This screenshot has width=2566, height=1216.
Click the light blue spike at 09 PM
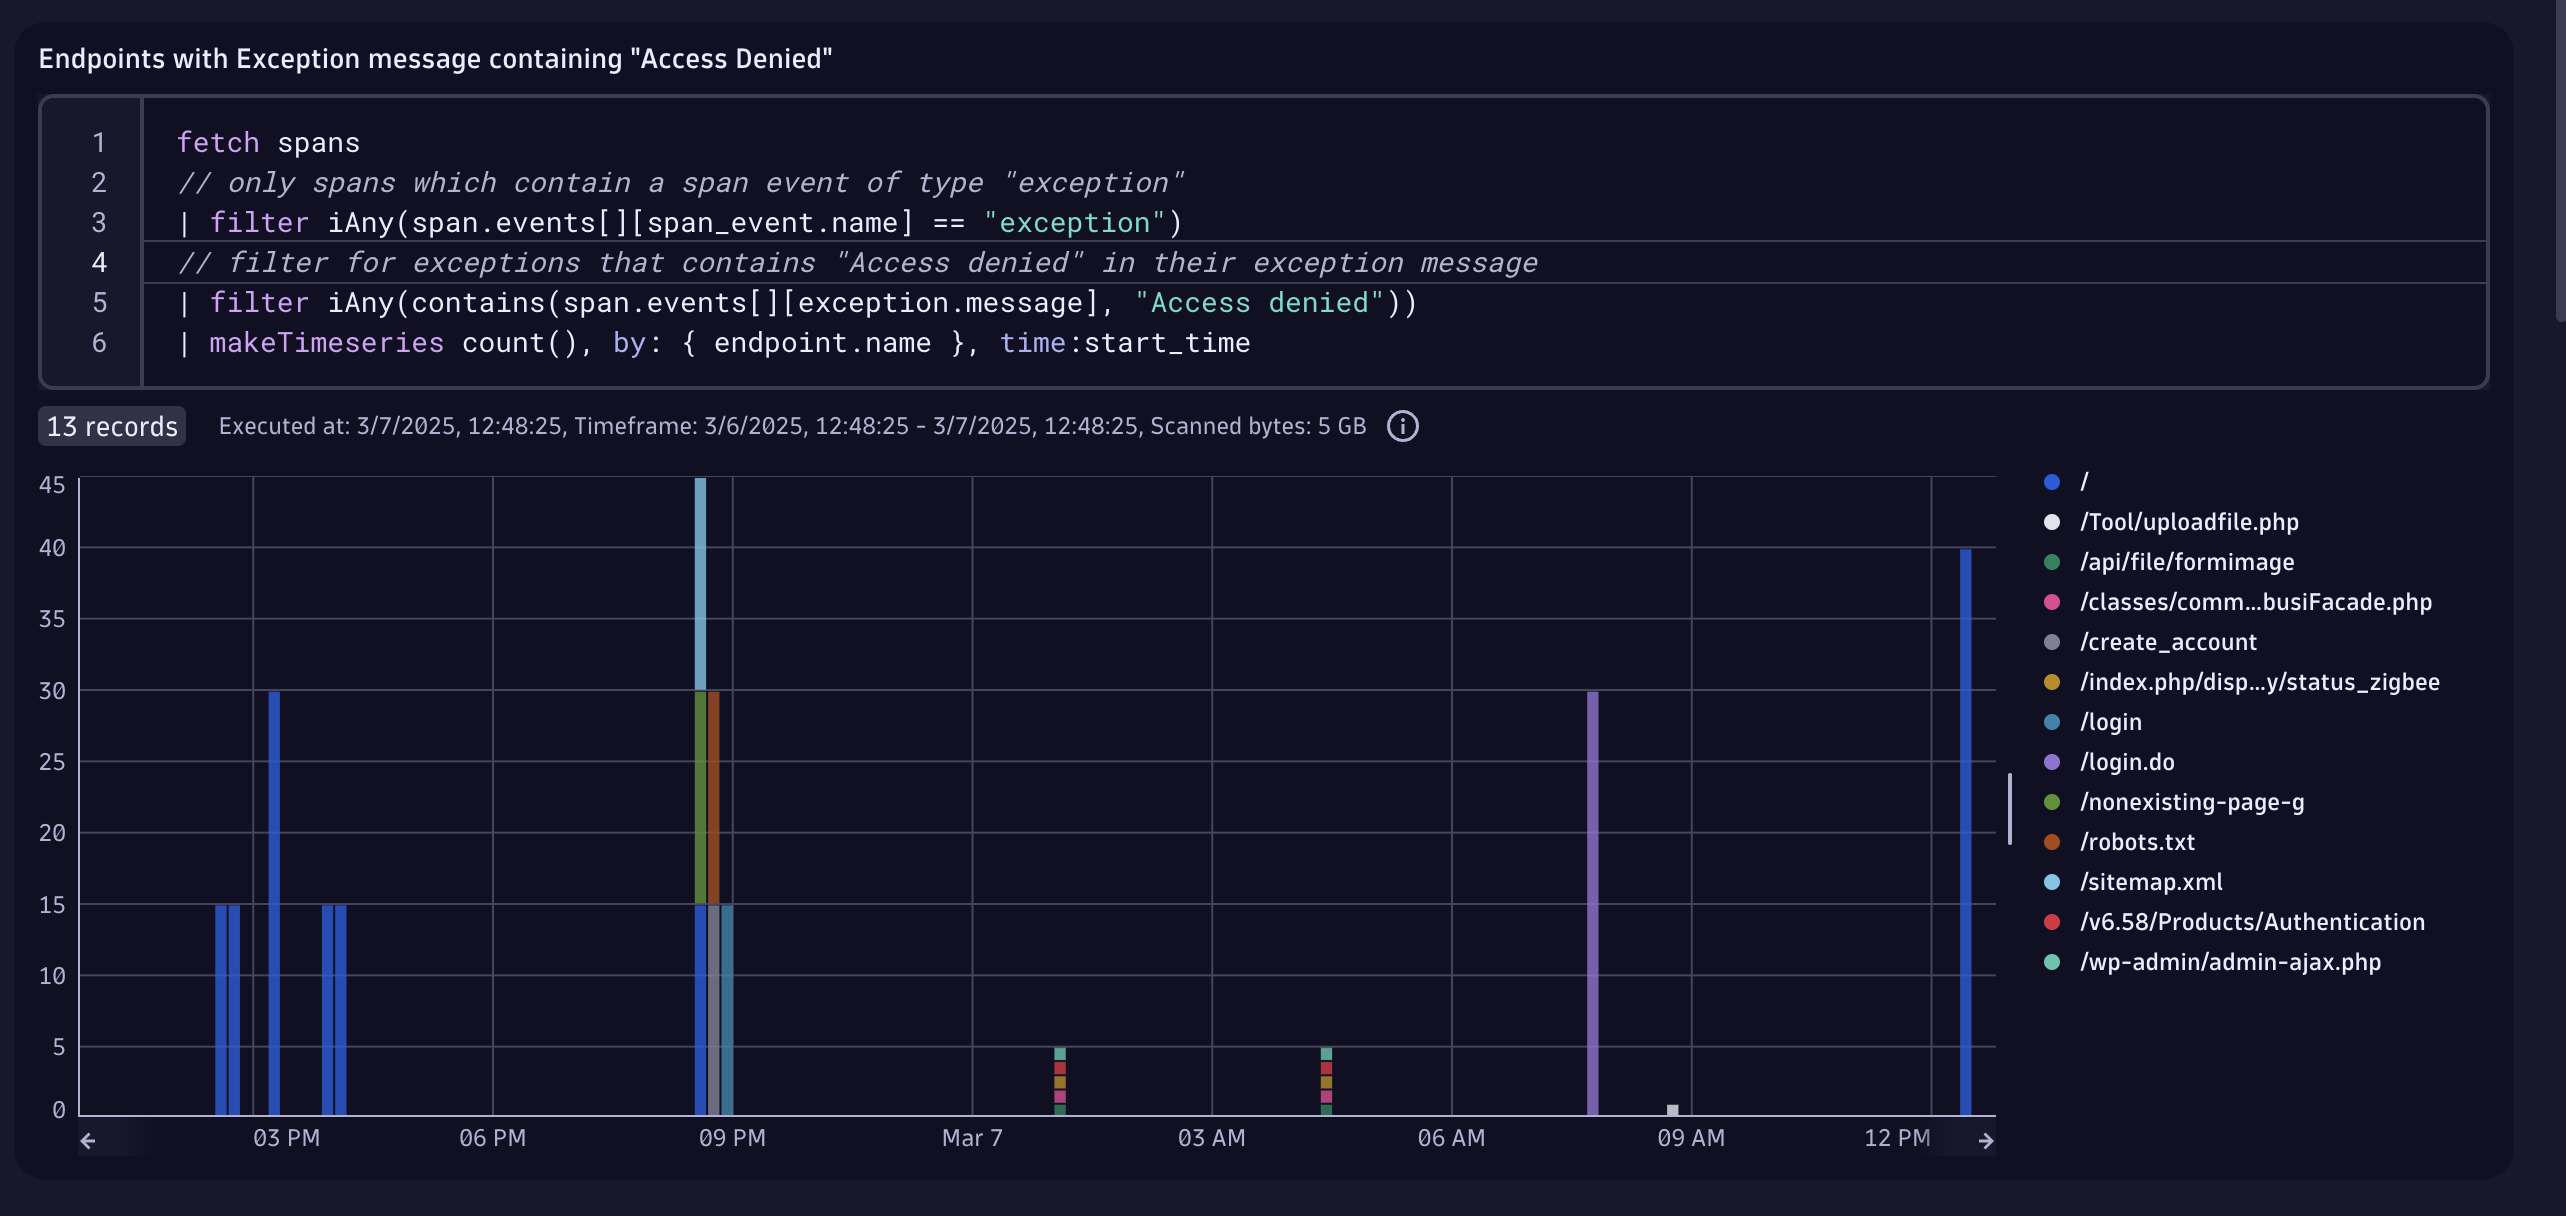pyautogui.click(x=701, y=580)
